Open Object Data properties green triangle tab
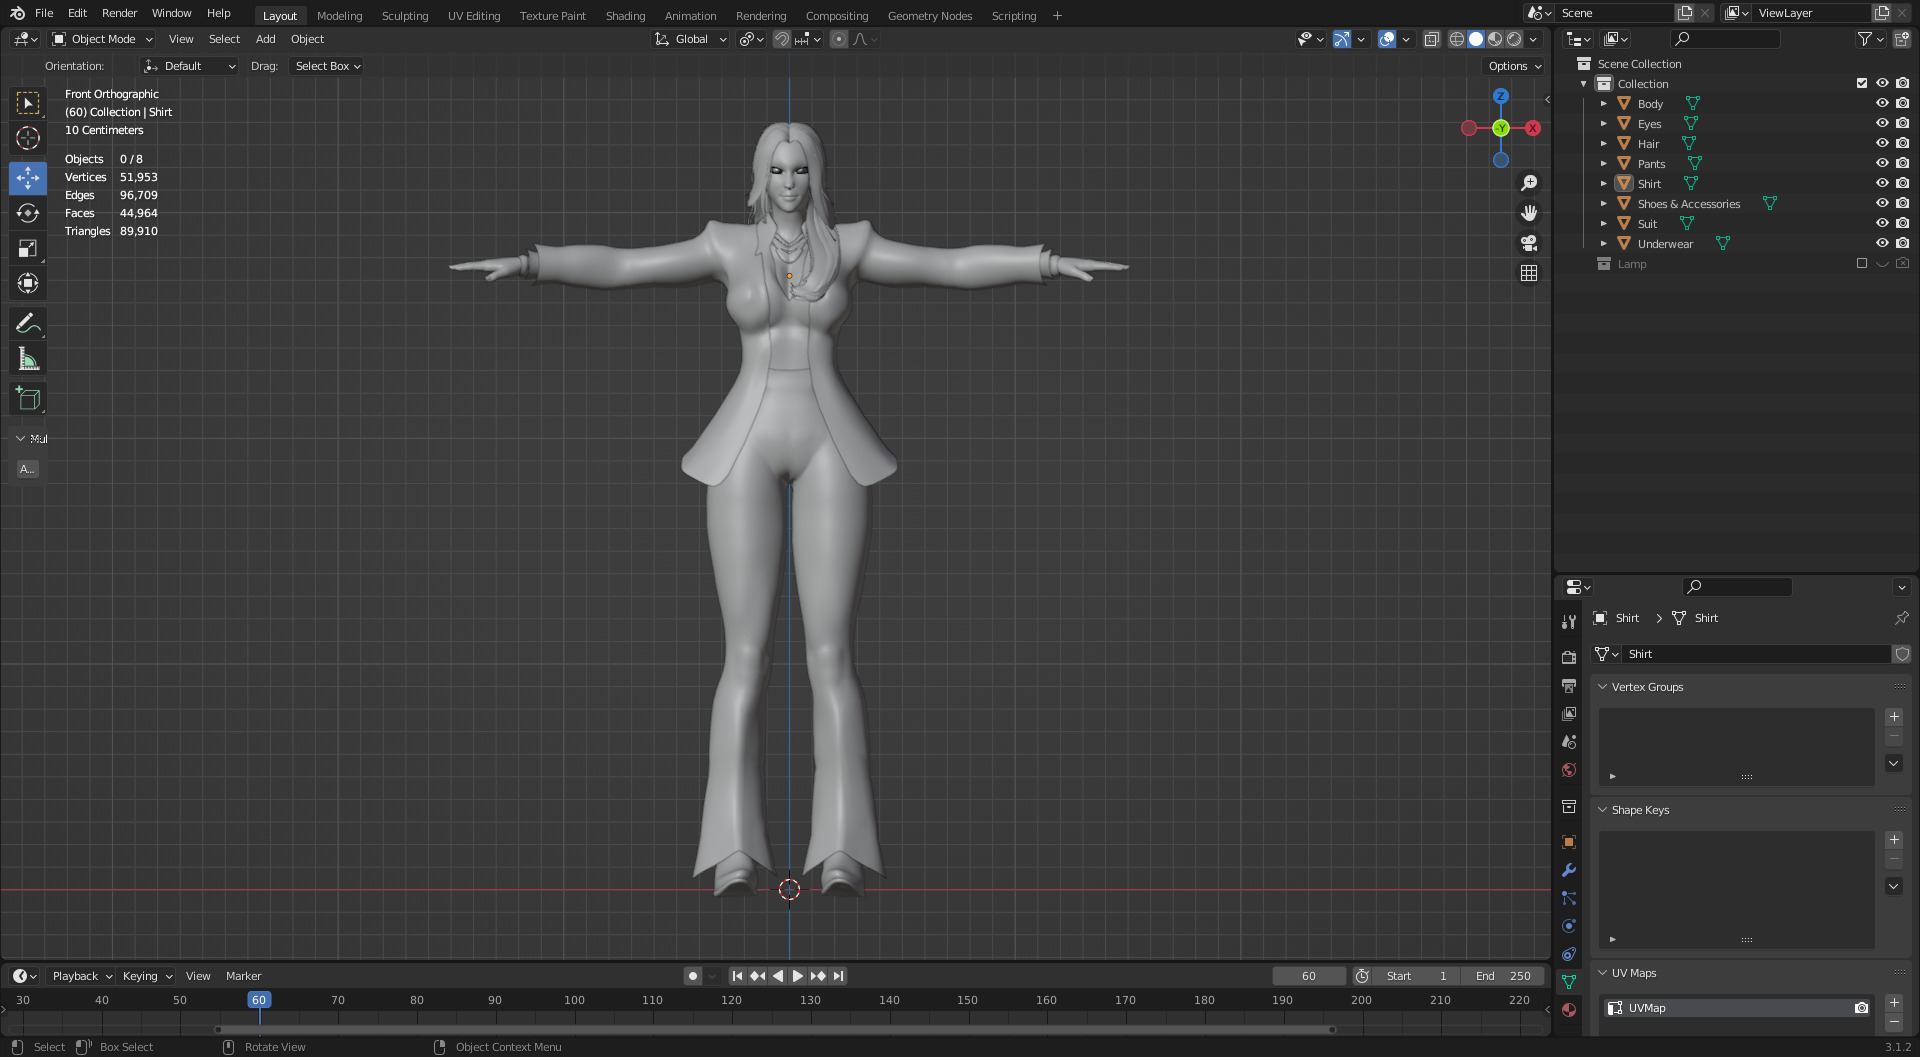The height and width of the screenshot is (1057, 1920). point(1569,982)
